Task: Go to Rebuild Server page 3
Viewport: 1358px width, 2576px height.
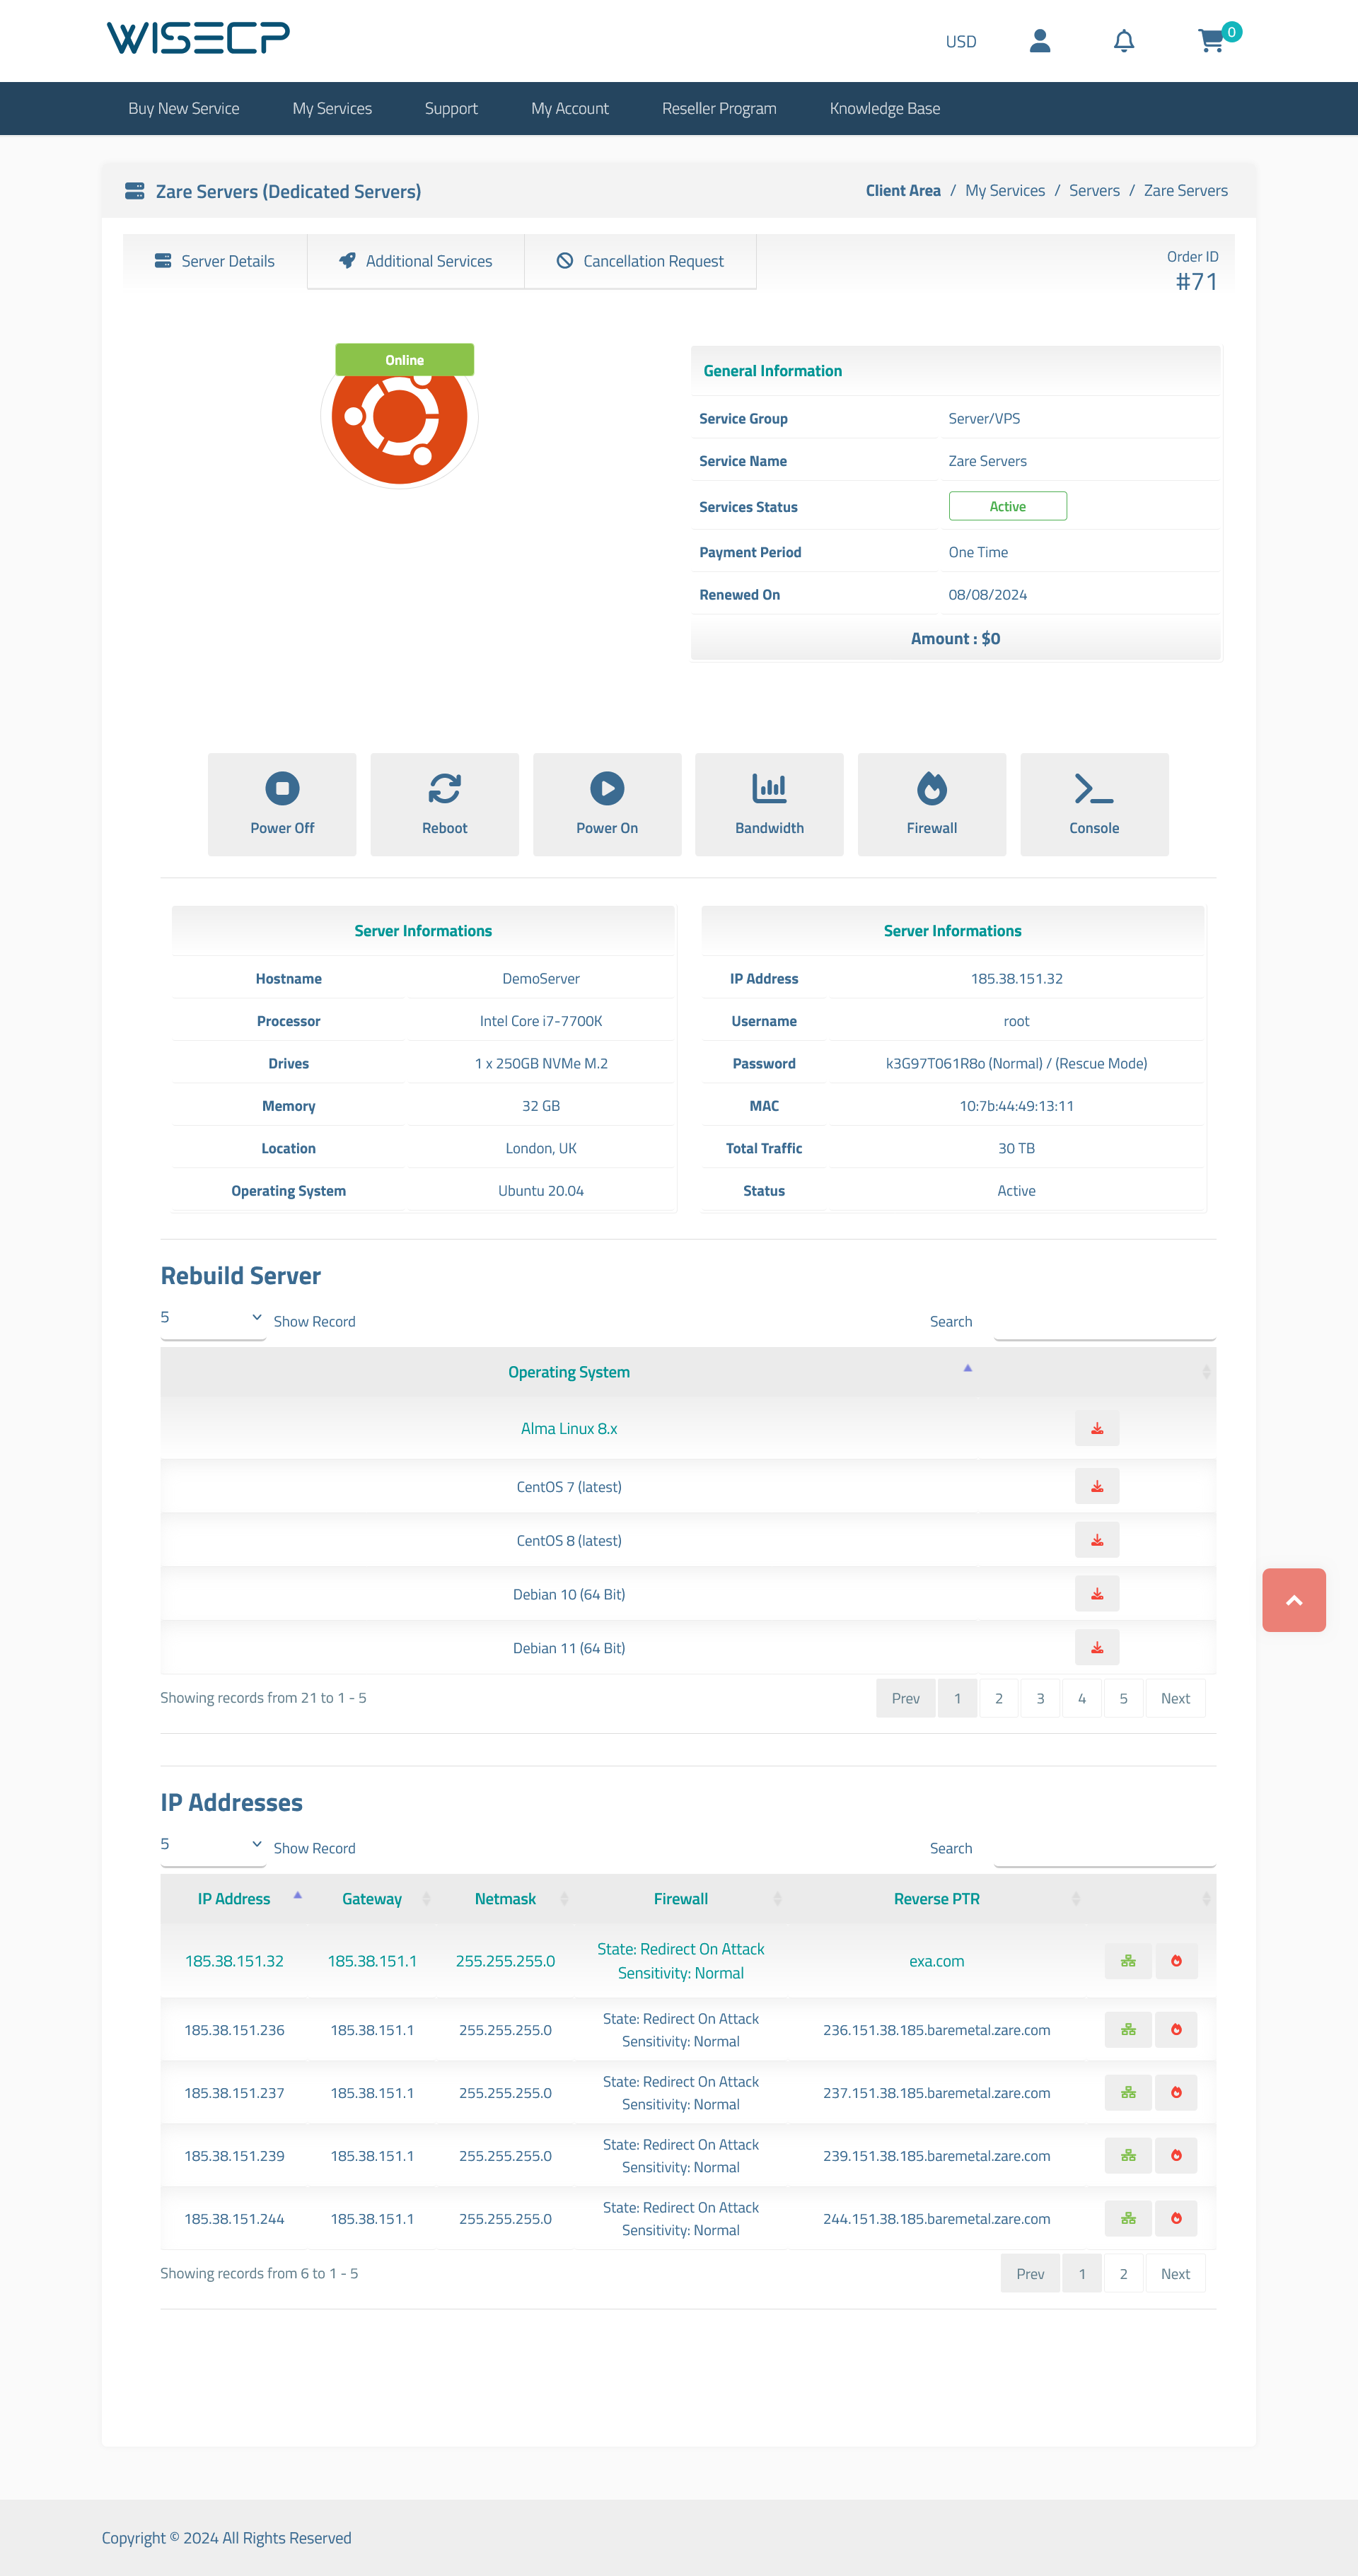Action: (1040, 1698)
